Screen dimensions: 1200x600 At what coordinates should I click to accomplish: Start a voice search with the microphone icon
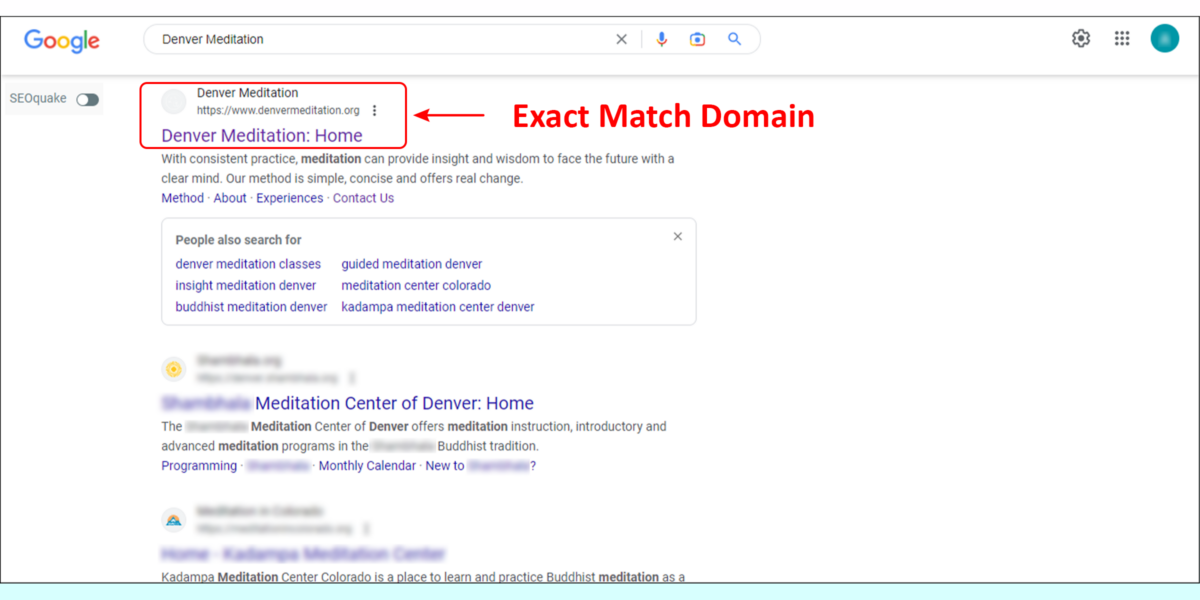[661, 38]
